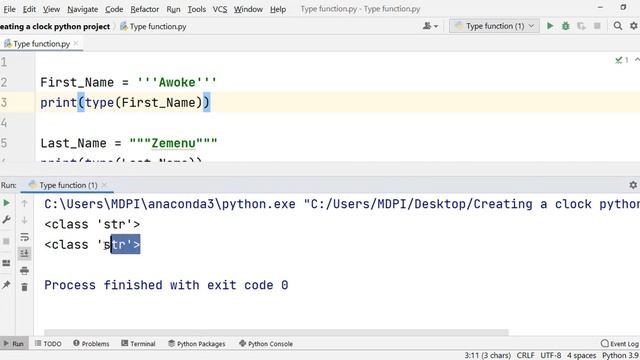Click the project name breadcrumb
Screen dimensions: 640x360
tap(55, 27)
